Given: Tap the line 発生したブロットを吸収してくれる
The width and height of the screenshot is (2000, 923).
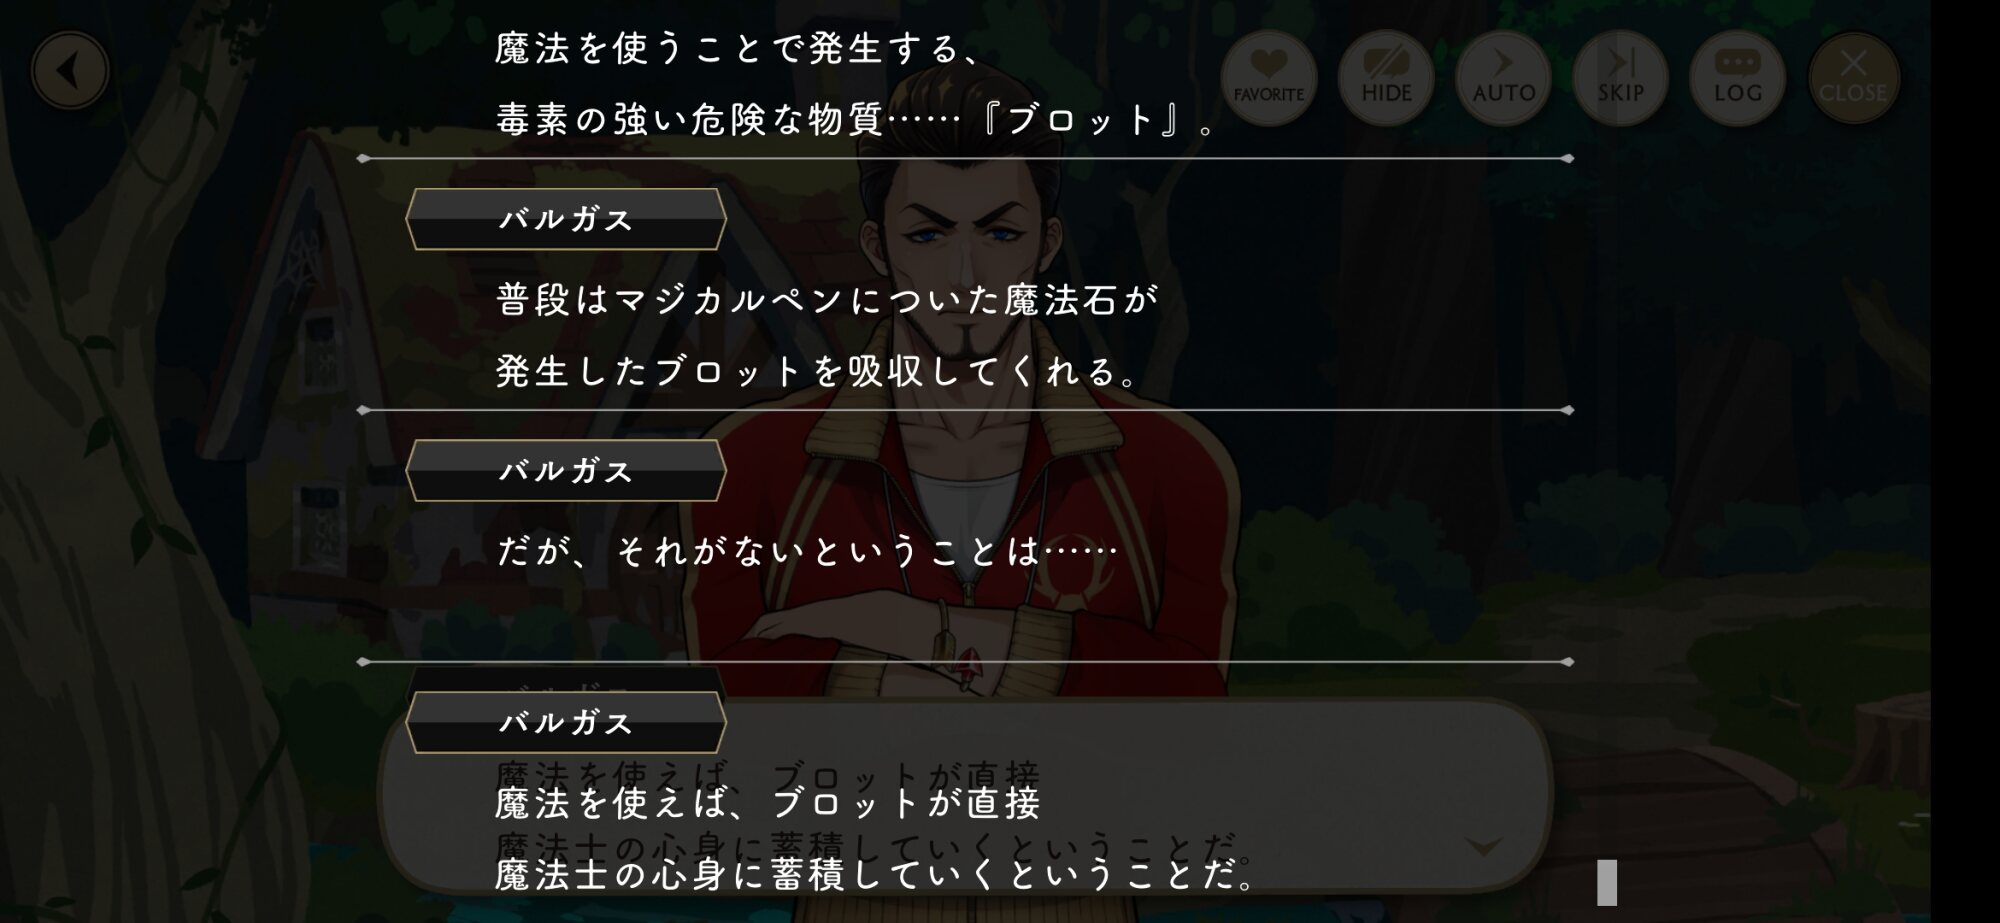Looking at the screenshot, I should point(816,371).
